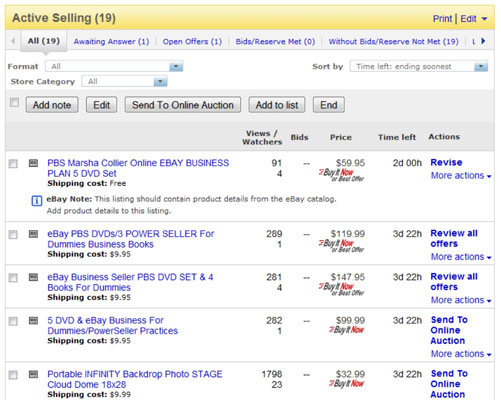Click Buy It Now logo under $99.99
Screen dimensions: 501x400
click(x=347, y=330)
